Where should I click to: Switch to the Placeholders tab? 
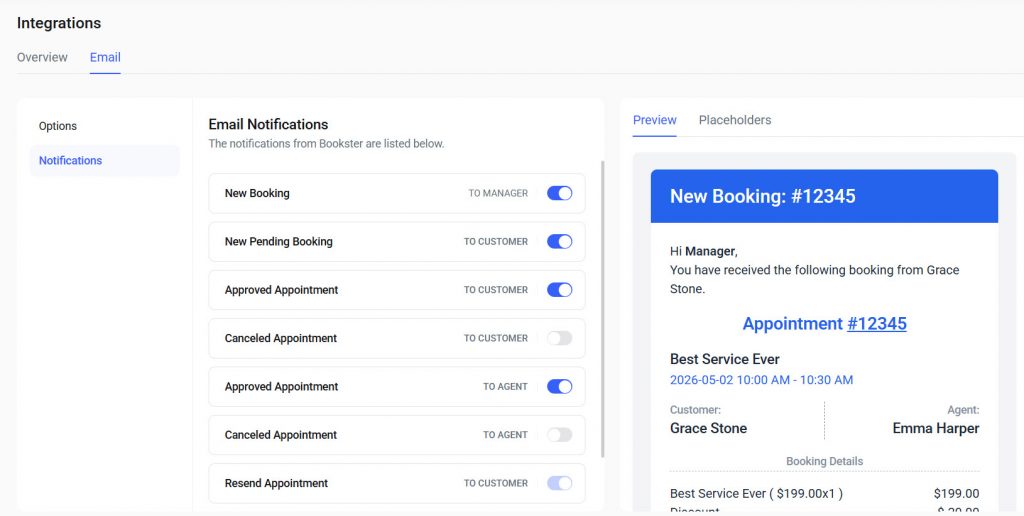tap(735, 120)
